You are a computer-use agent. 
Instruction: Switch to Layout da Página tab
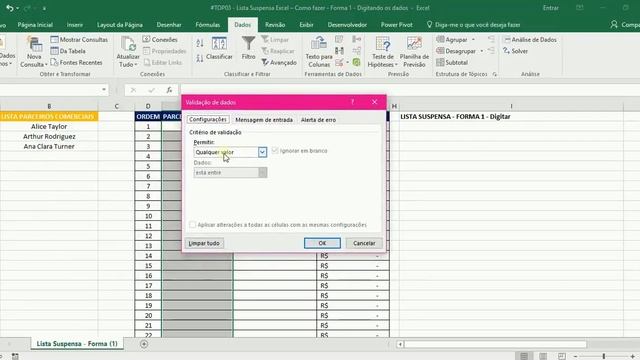[120, 25]
